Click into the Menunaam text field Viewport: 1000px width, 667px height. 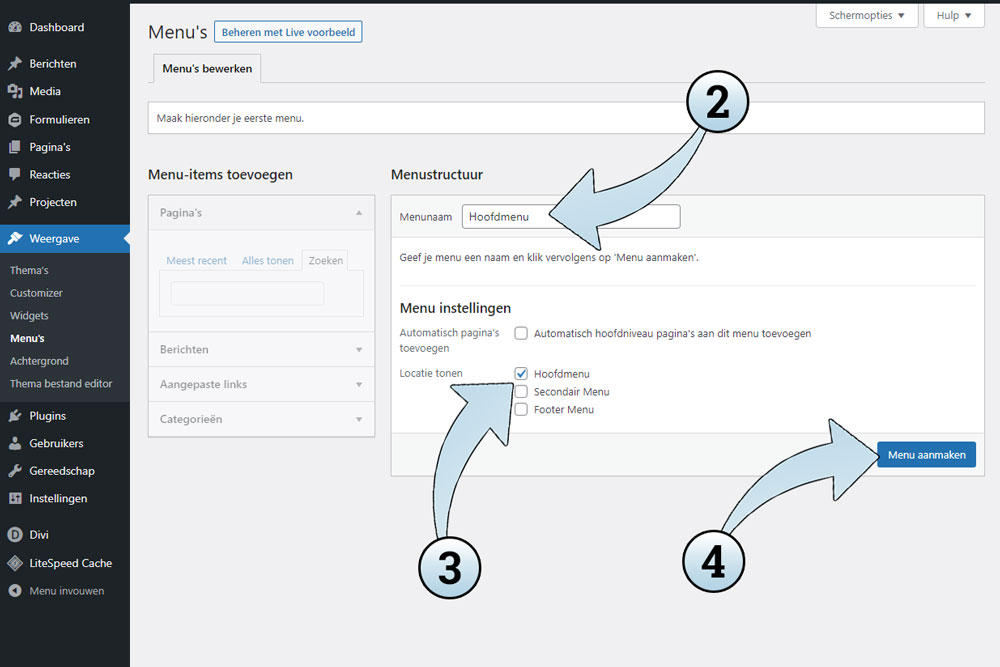coord(570,216)
